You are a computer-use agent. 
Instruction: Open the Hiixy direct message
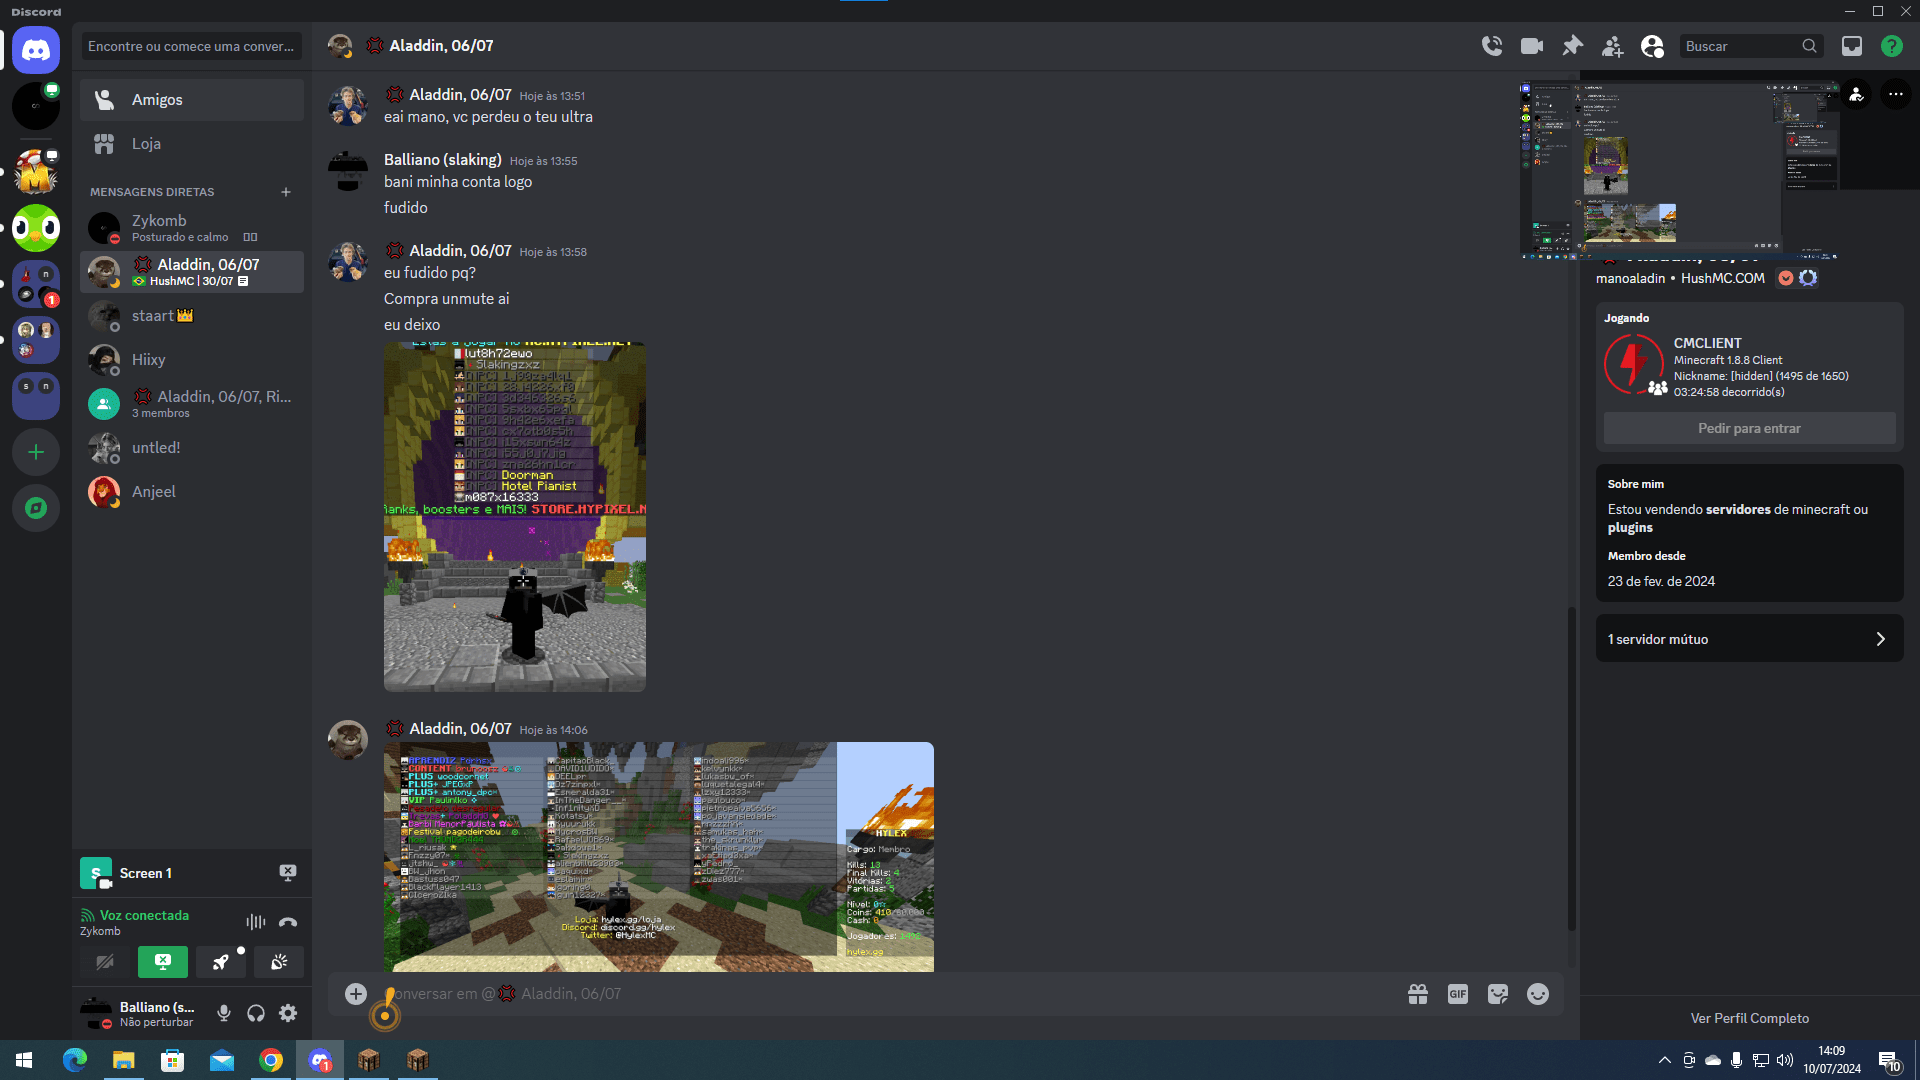pos(192,360)
